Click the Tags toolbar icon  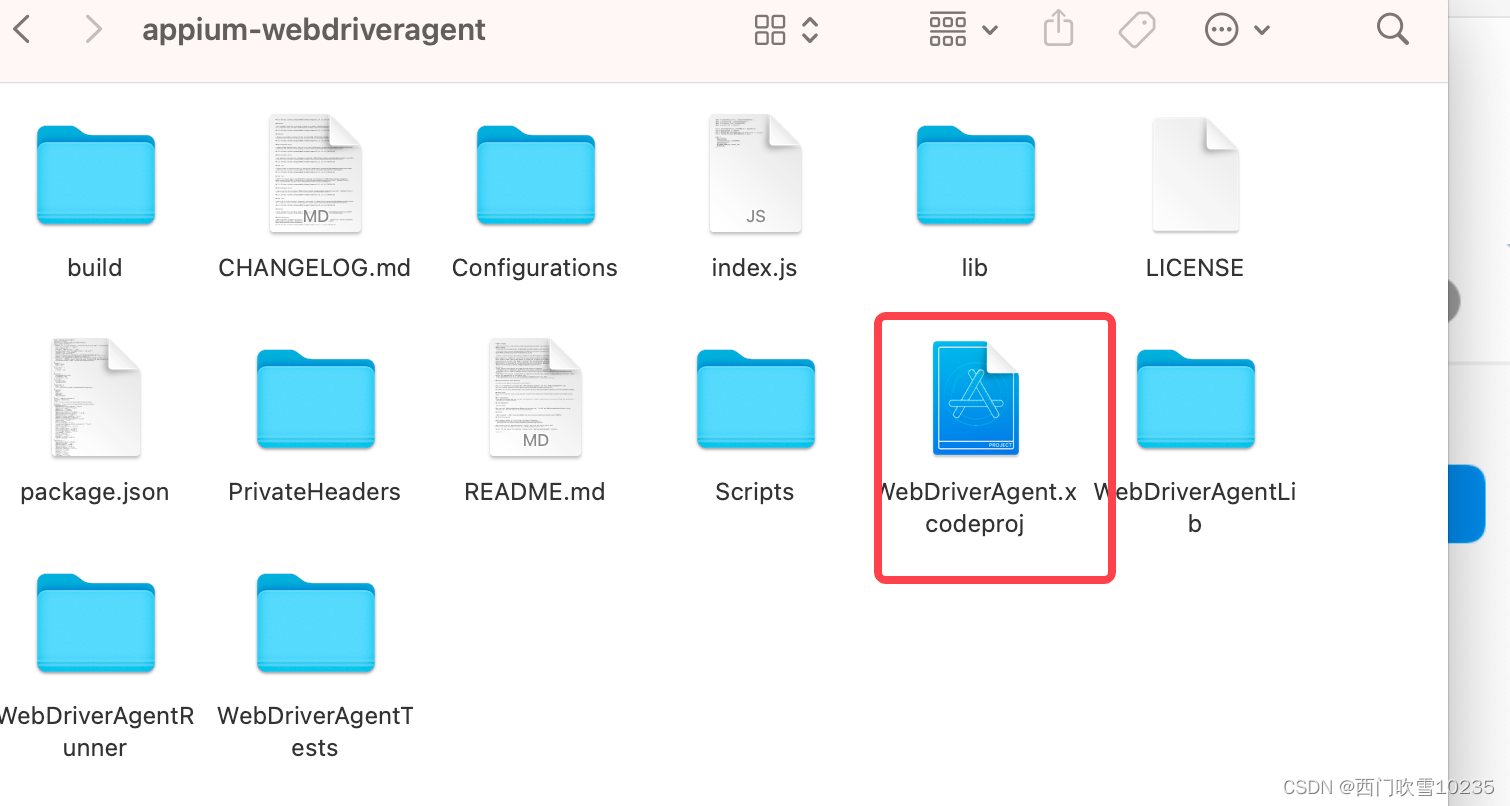pyautogui.click(x=1137, y=30)
